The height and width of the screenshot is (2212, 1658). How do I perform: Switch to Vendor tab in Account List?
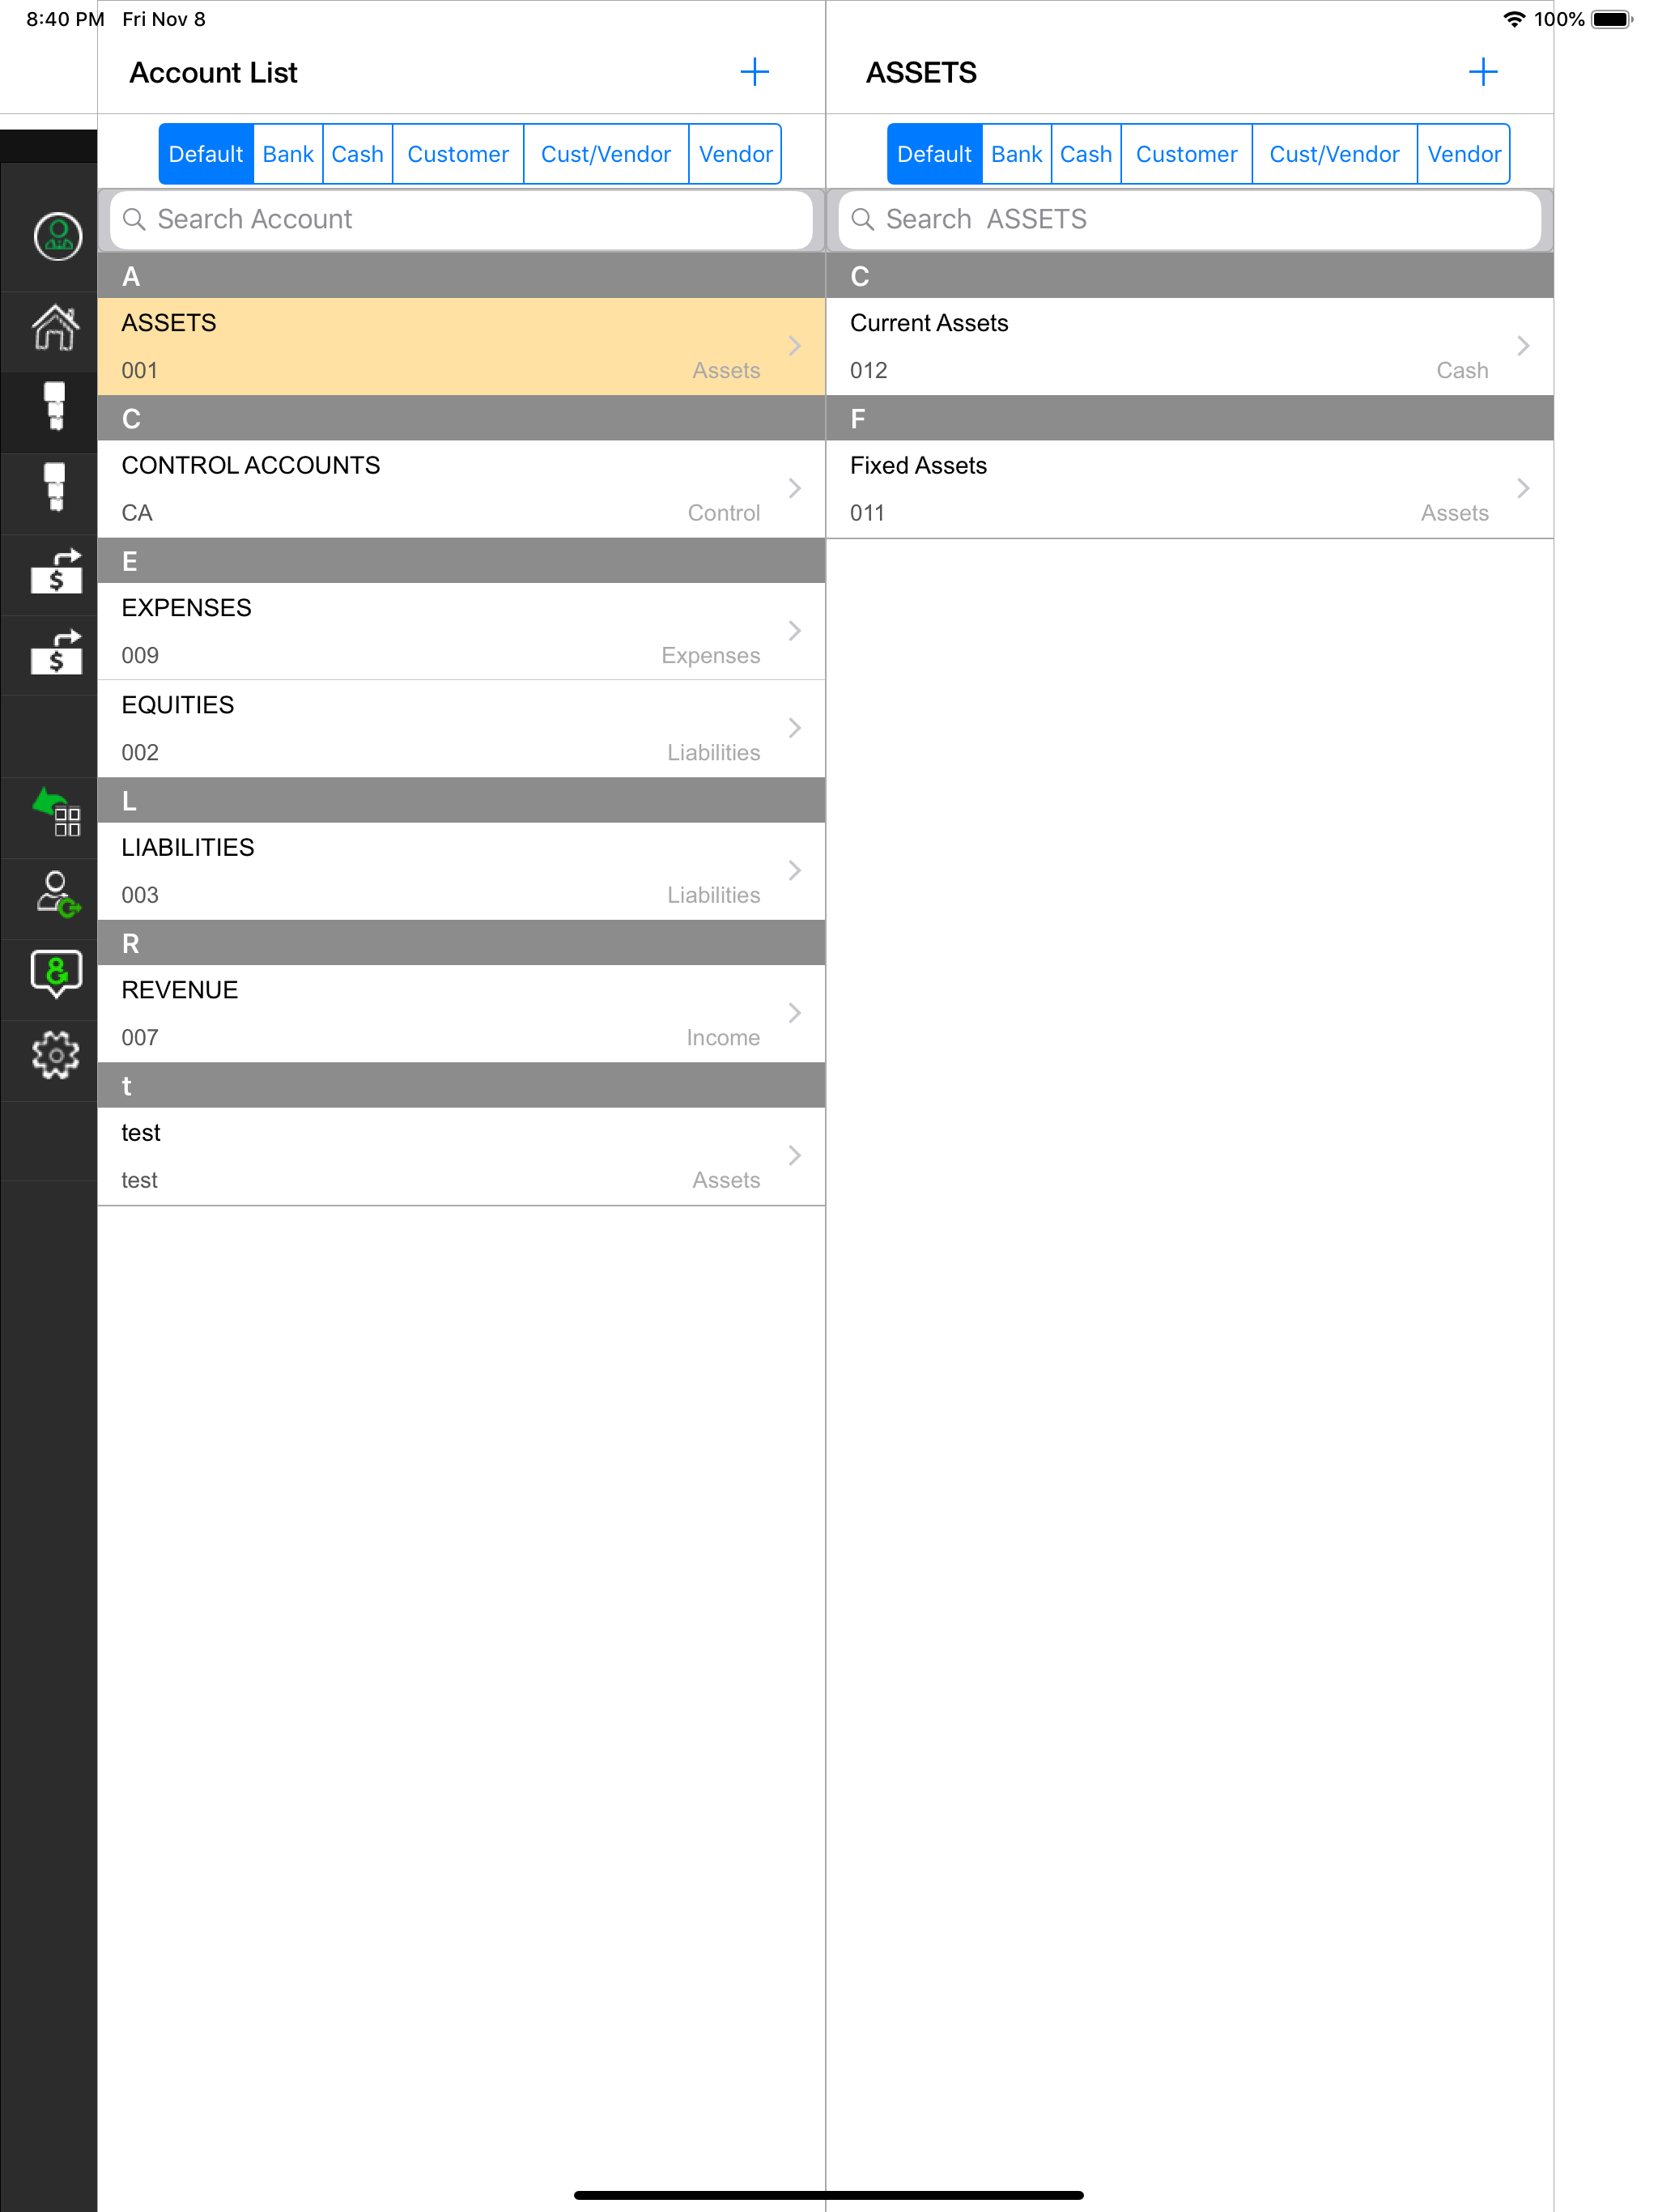pyautogui.click(x=735, y=154)
